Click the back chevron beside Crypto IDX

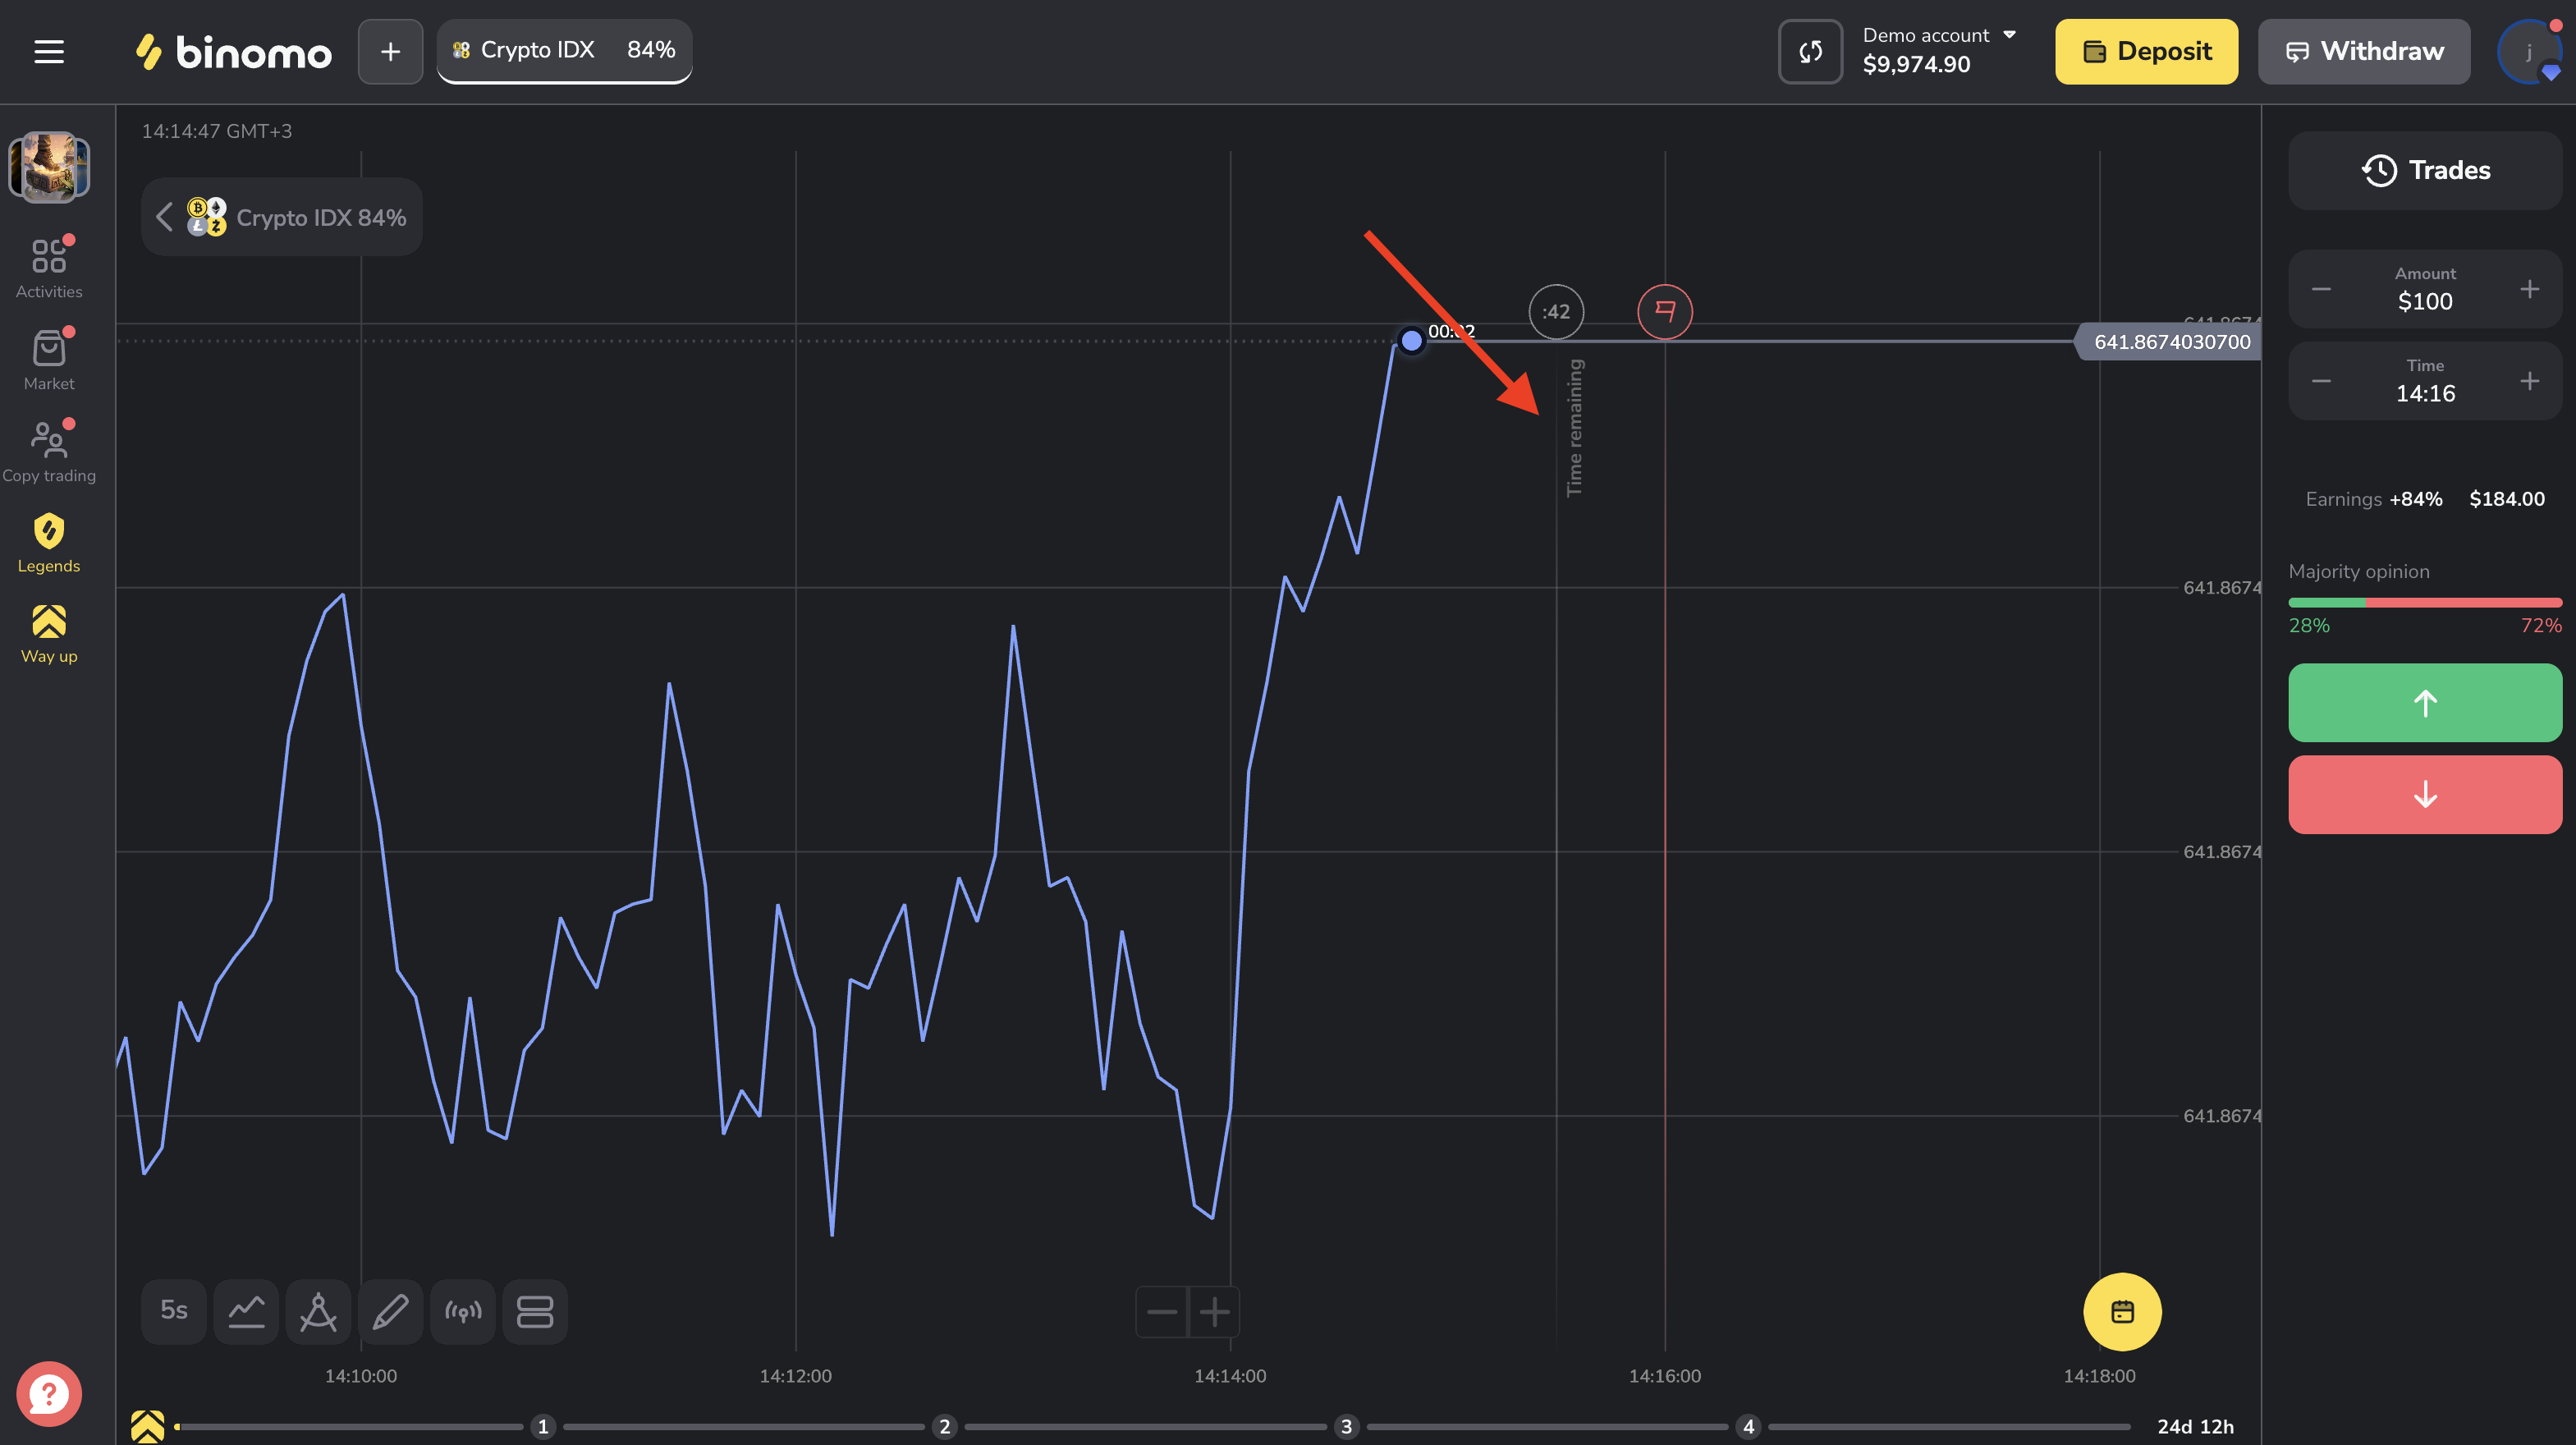coord(164,217)
